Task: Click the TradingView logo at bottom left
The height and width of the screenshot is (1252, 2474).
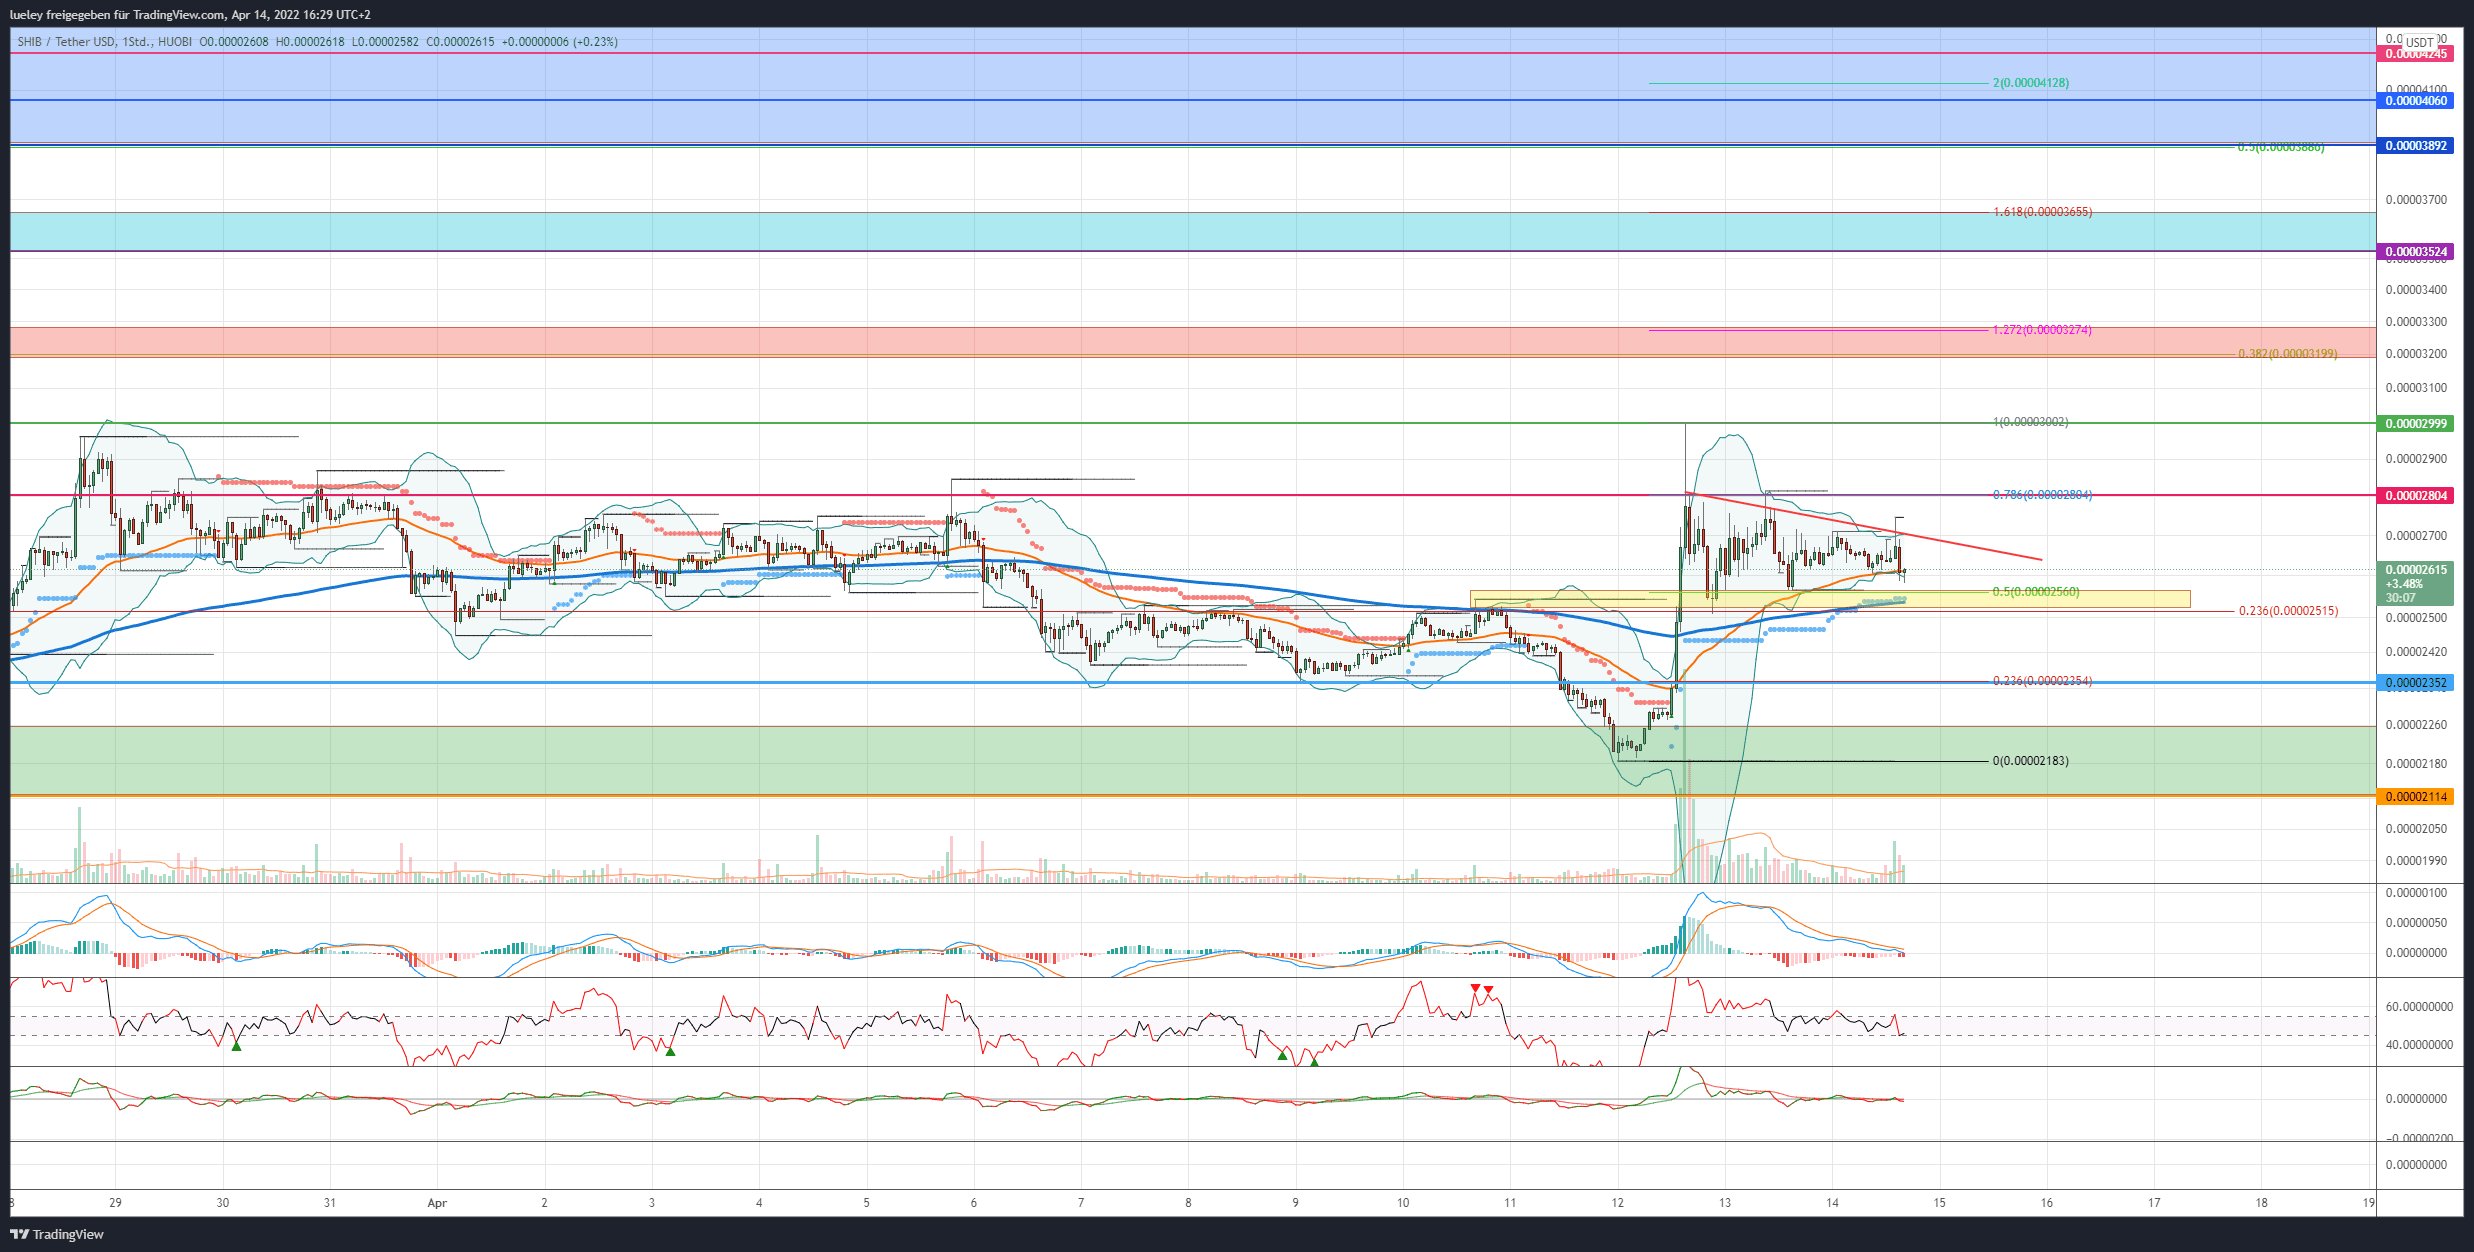Action: click(57, 1234)
